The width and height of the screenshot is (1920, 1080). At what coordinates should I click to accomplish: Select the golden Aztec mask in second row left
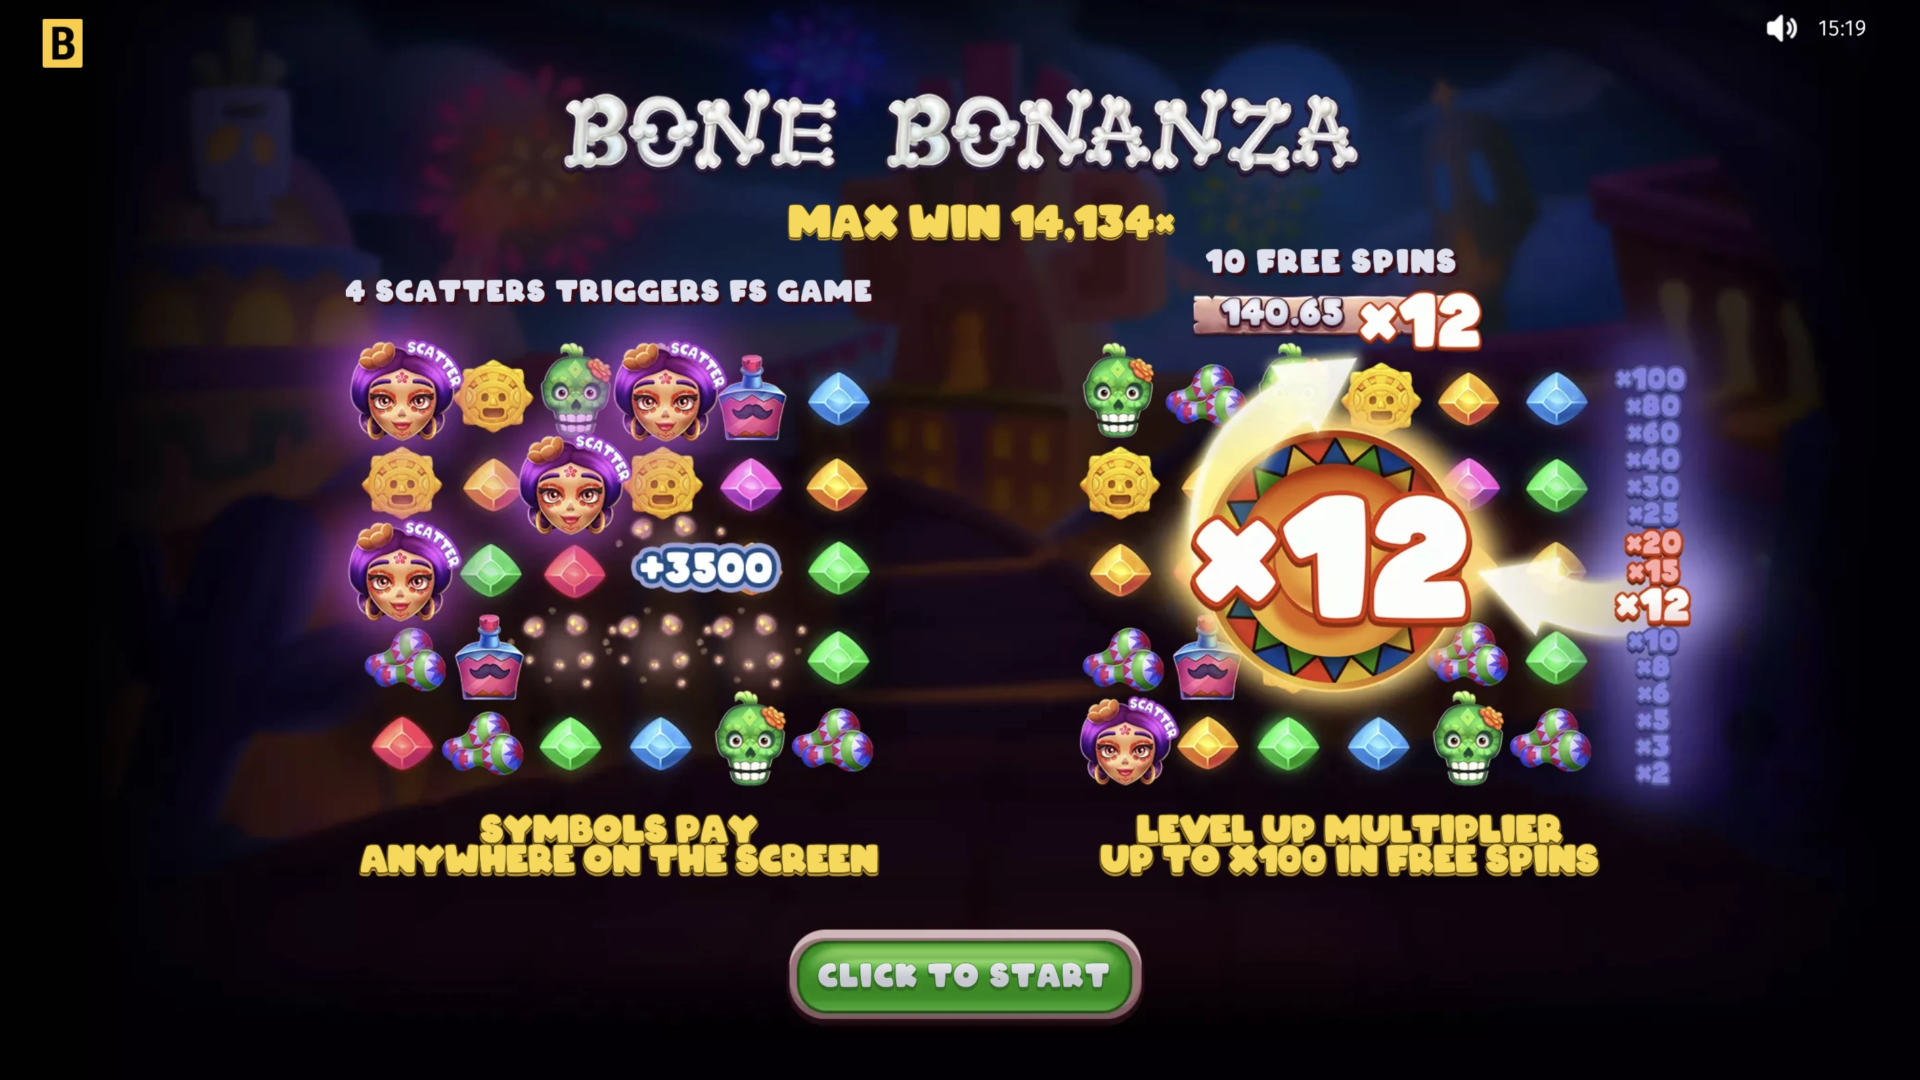click(x=401, y=484)
